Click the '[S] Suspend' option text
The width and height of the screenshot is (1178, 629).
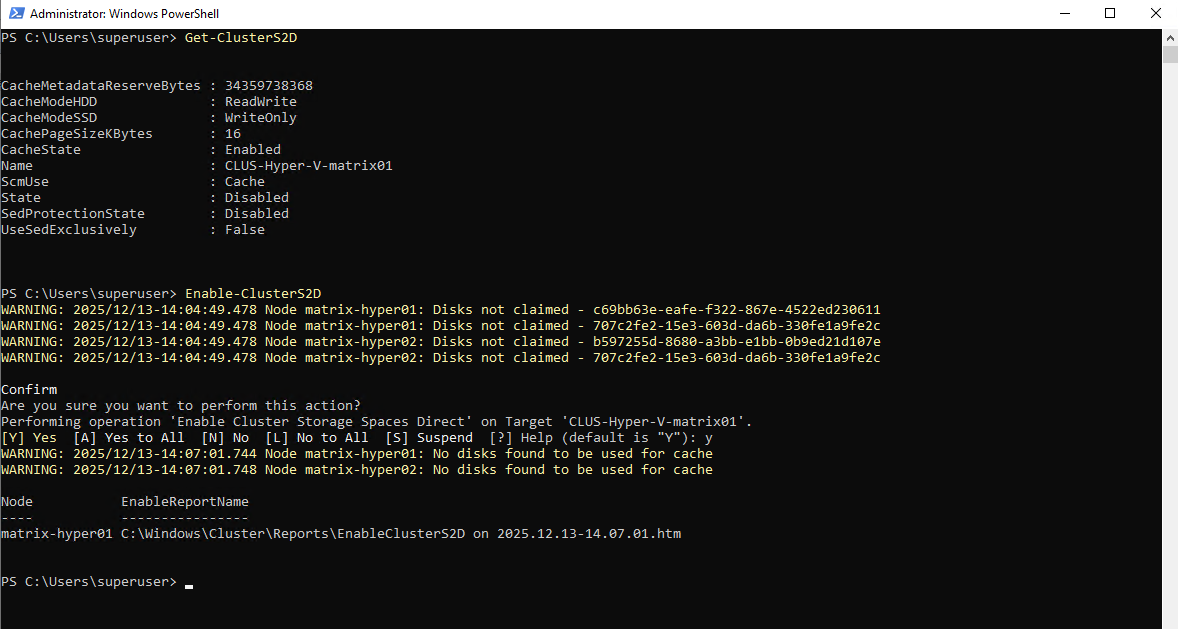pos(429,438)
